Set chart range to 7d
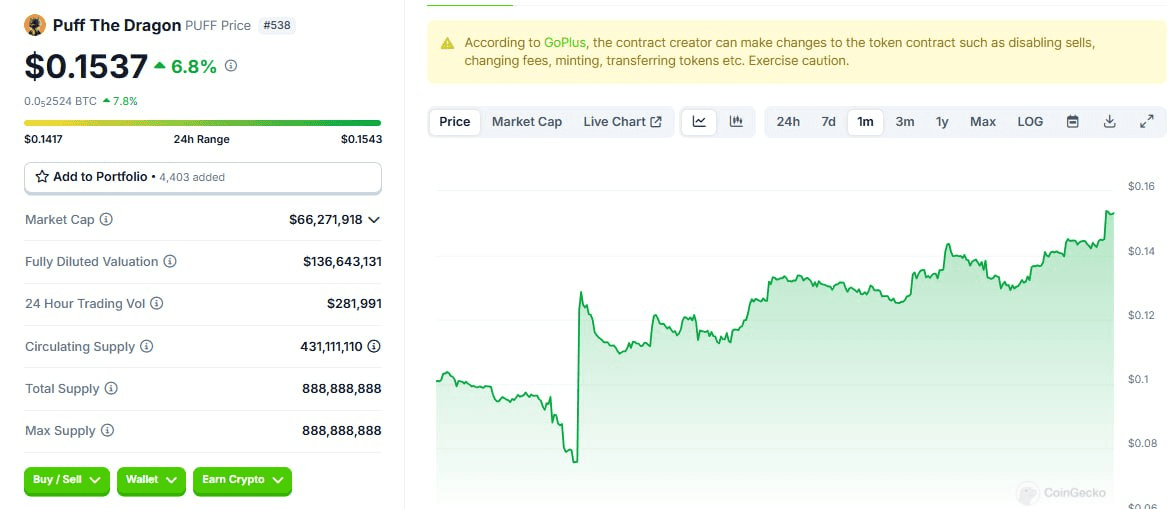1168x509 pixels. (x=828, y=121)
